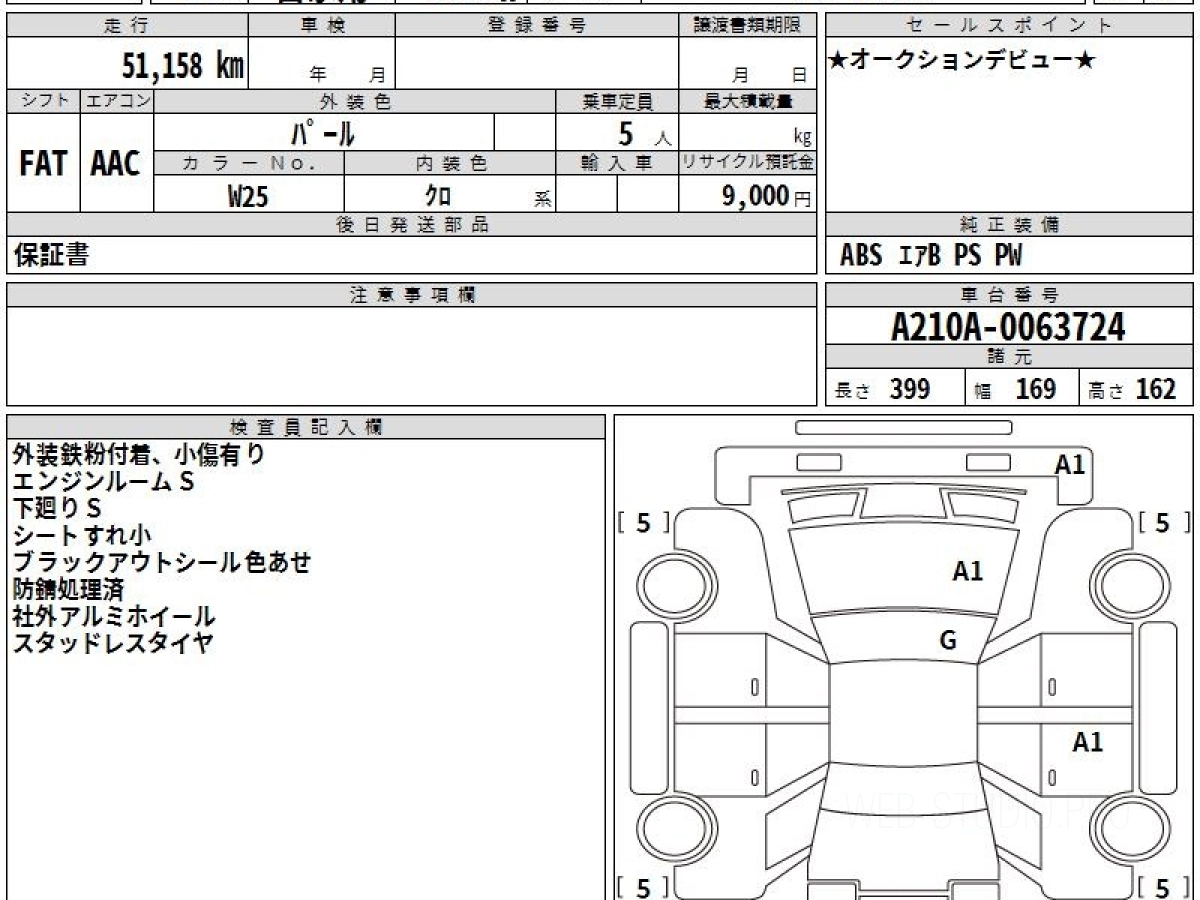Click the A1 mark on the hood
Screen dimensions: 1200x900
(x=968, y=572)
